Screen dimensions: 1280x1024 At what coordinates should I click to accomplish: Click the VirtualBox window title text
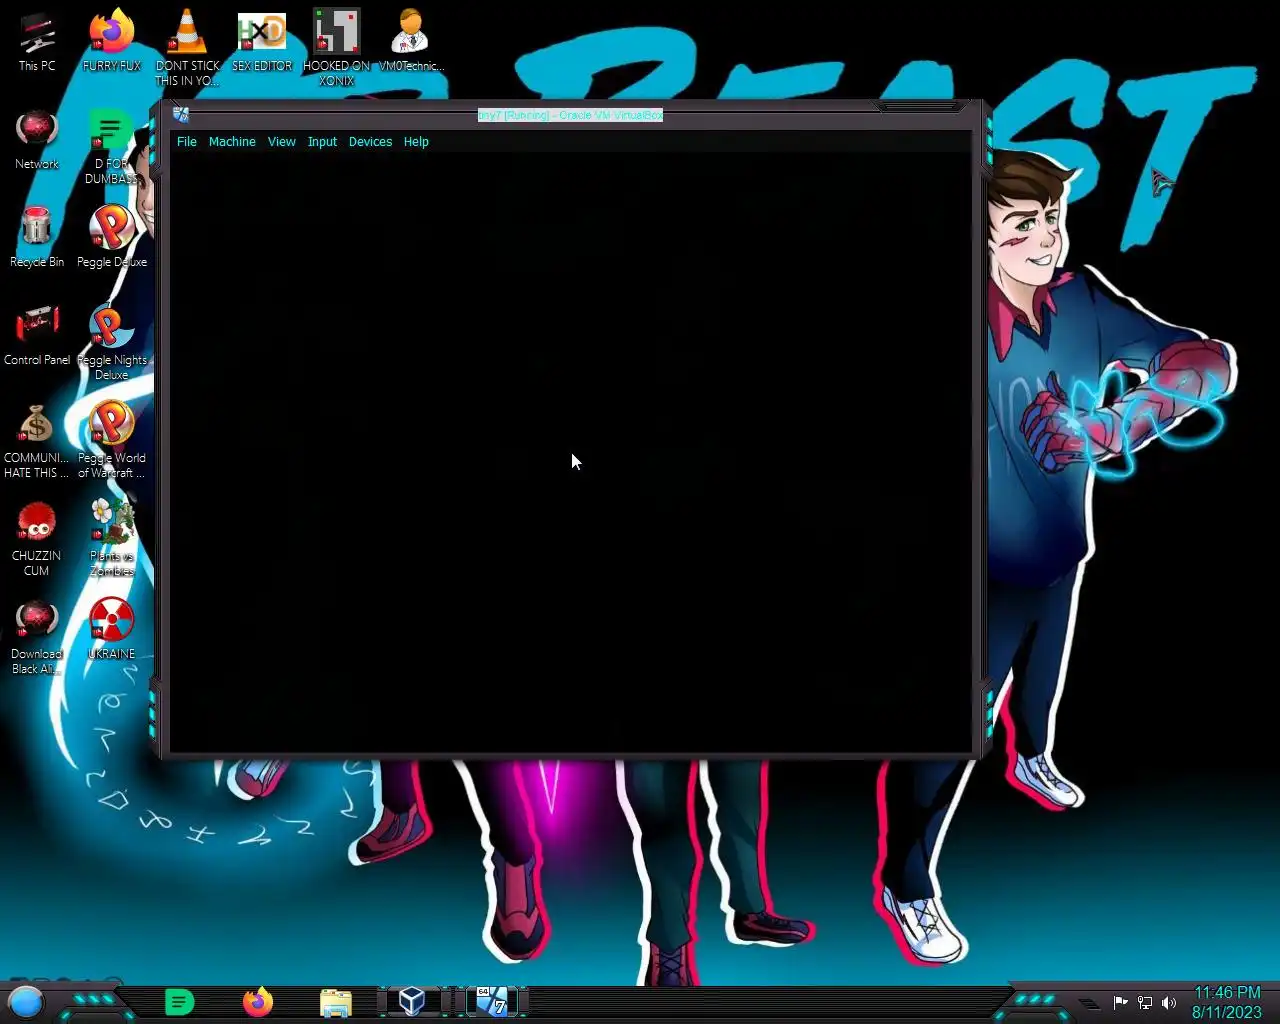click(570, 115)
